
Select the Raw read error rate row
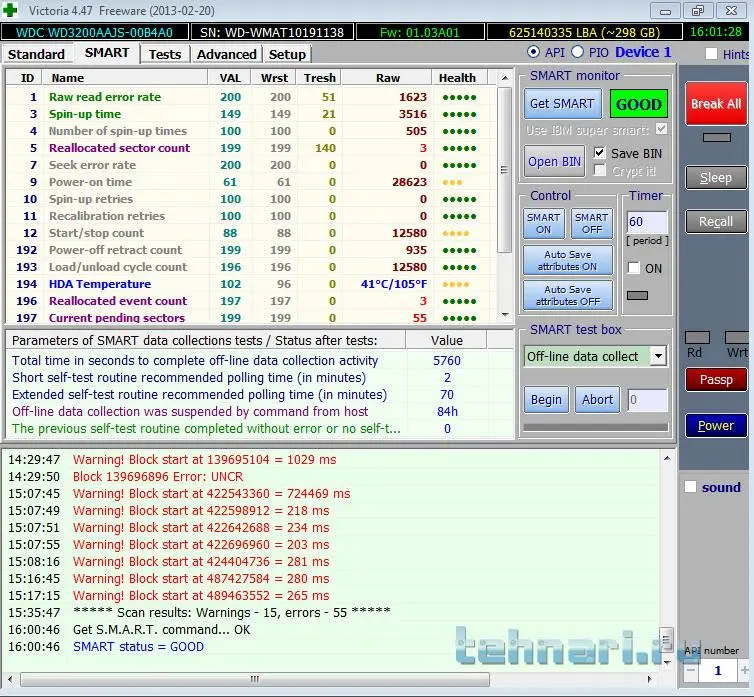coord(251,97)
